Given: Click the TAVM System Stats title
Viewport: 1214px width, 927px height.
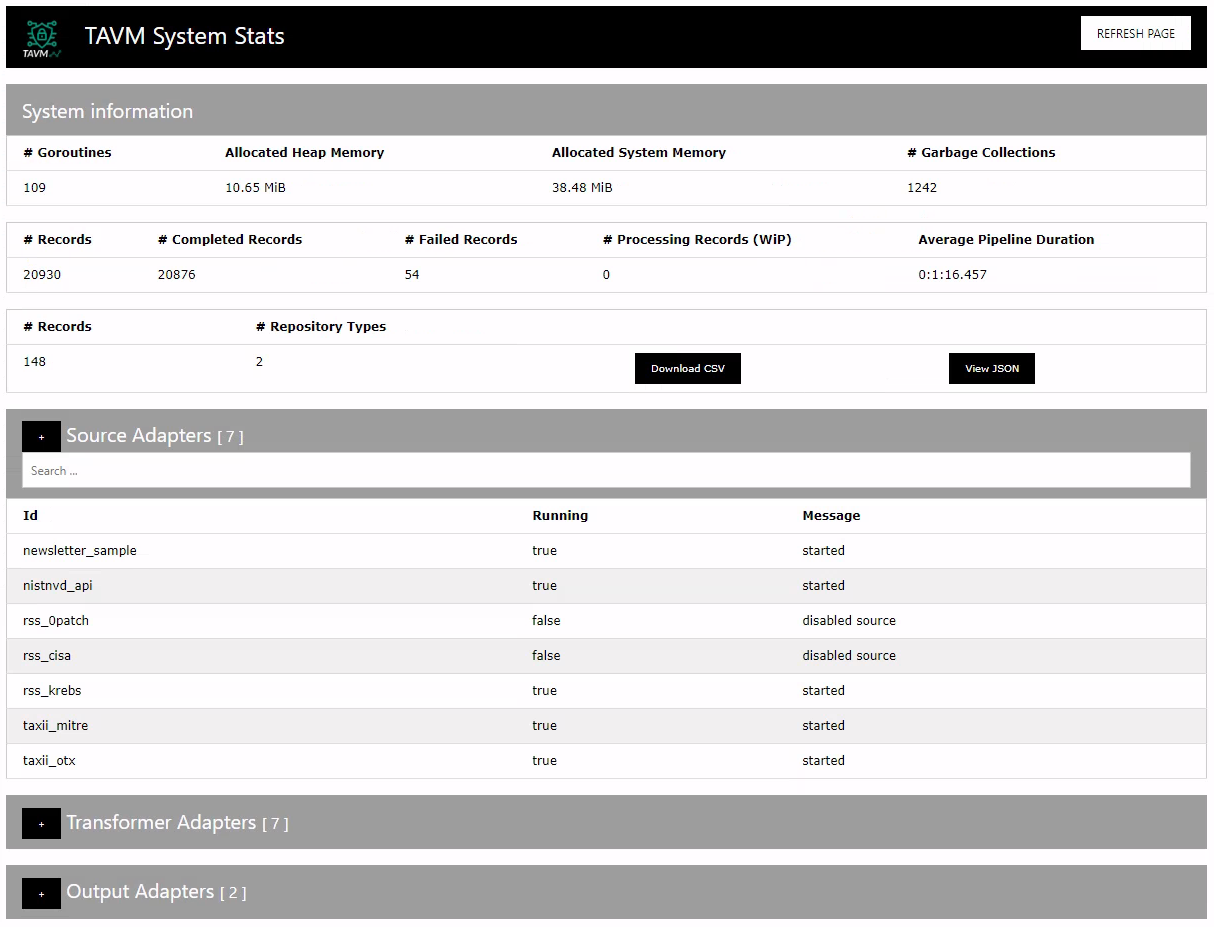Looking at the screenshot, I should (x=185, y=37).
